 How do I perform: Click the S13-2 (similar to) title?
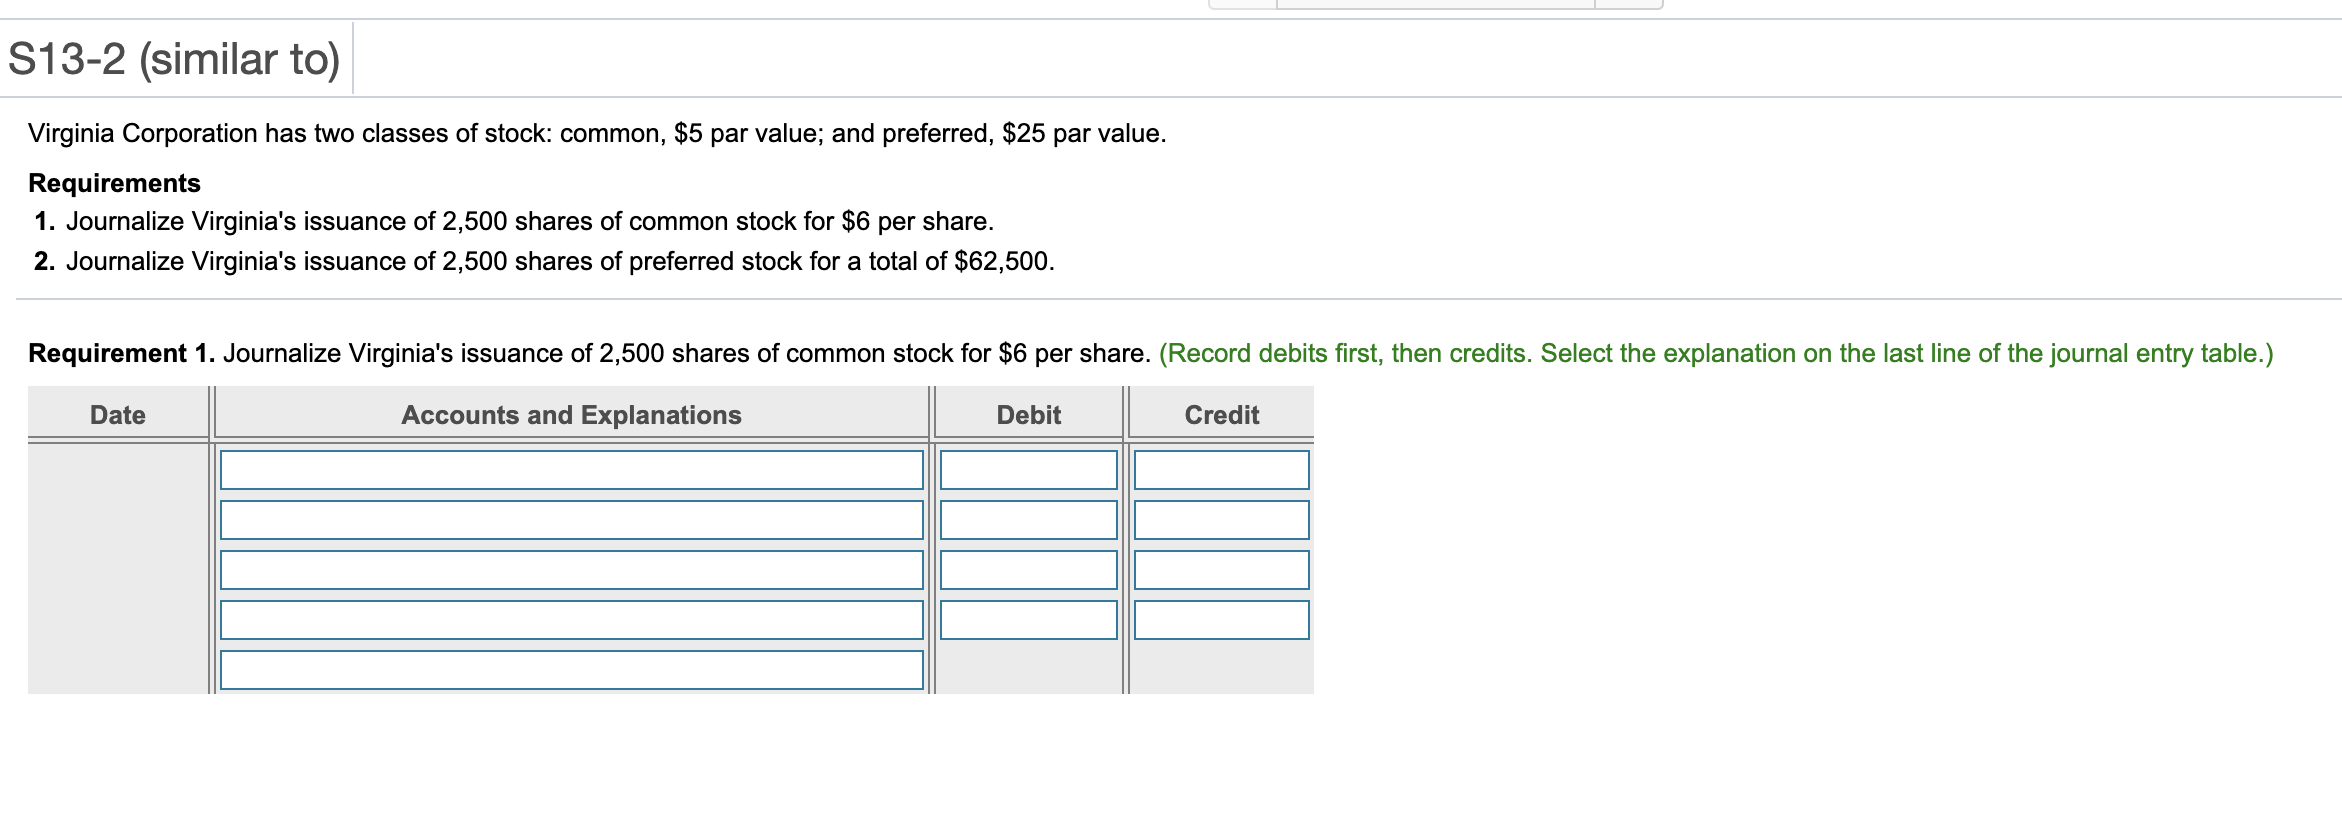click(173, 58)
